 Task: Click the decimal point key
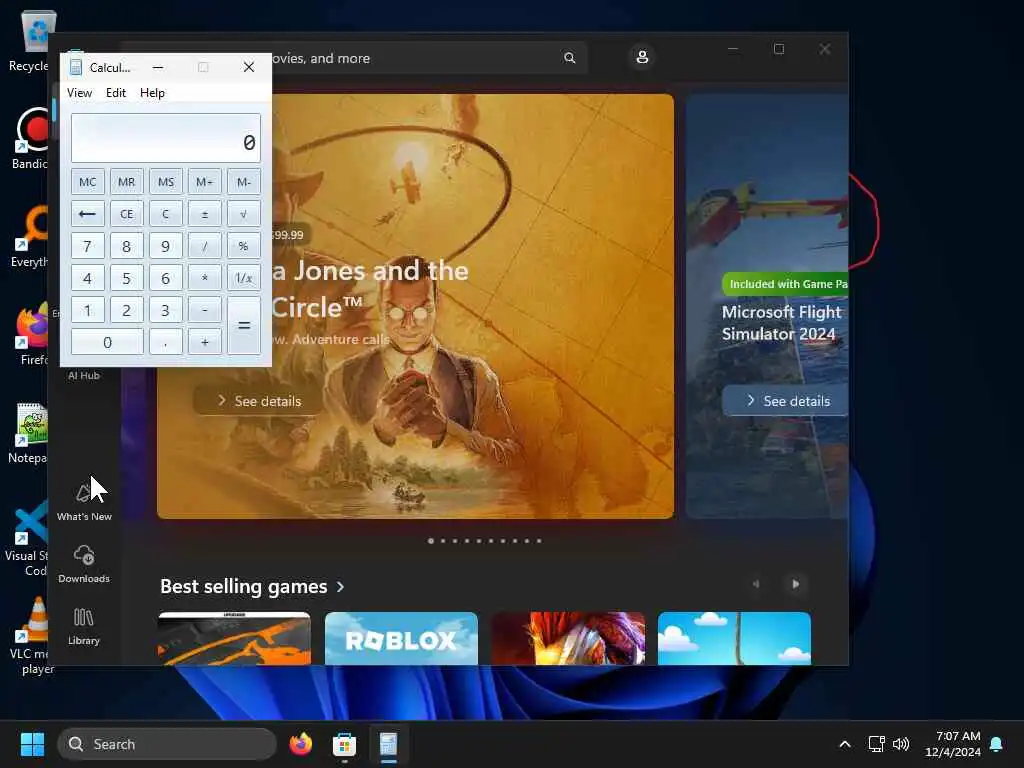pyautogui.click(x=166, y=342)
